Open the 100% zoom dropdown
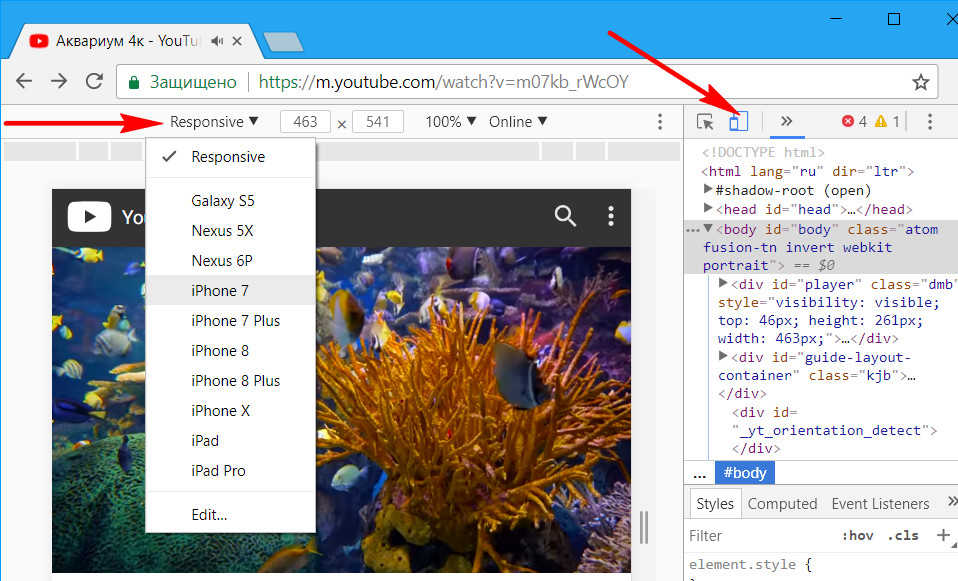The height and width of the screenshot is (581, 958). (x=450, y=122)
